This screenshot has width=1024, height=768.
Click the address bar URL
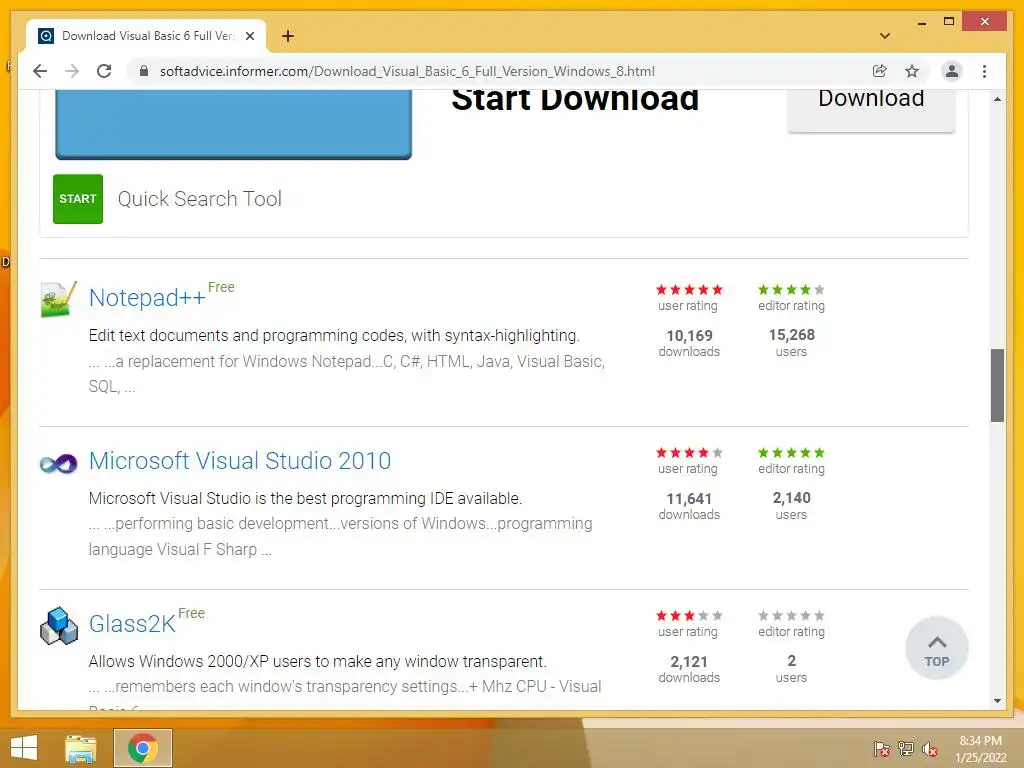407,71
